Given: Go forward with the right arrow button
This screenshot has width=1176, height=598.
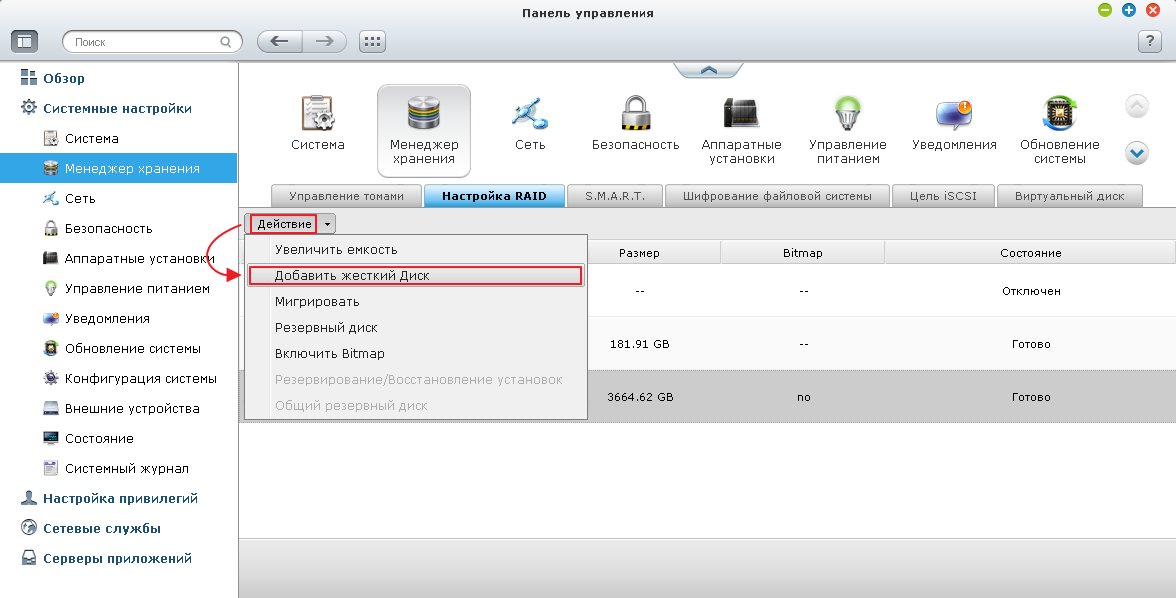Looking at the screenshot, I should pyautogui.click(x=325, y=41).
